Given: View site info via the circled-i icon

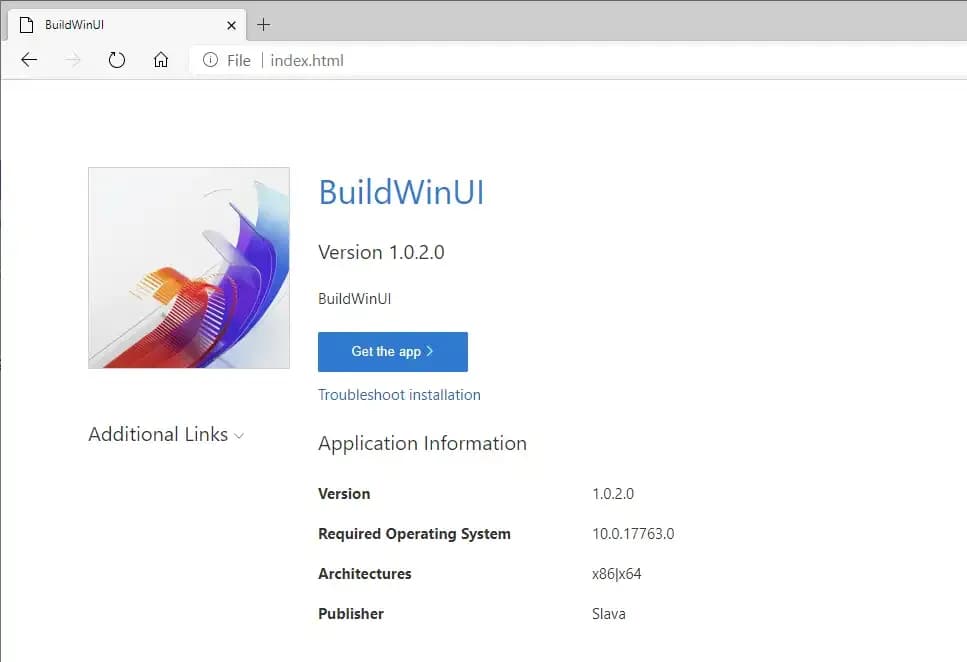Looking at the screenshot, I should [x=210, y=60].
